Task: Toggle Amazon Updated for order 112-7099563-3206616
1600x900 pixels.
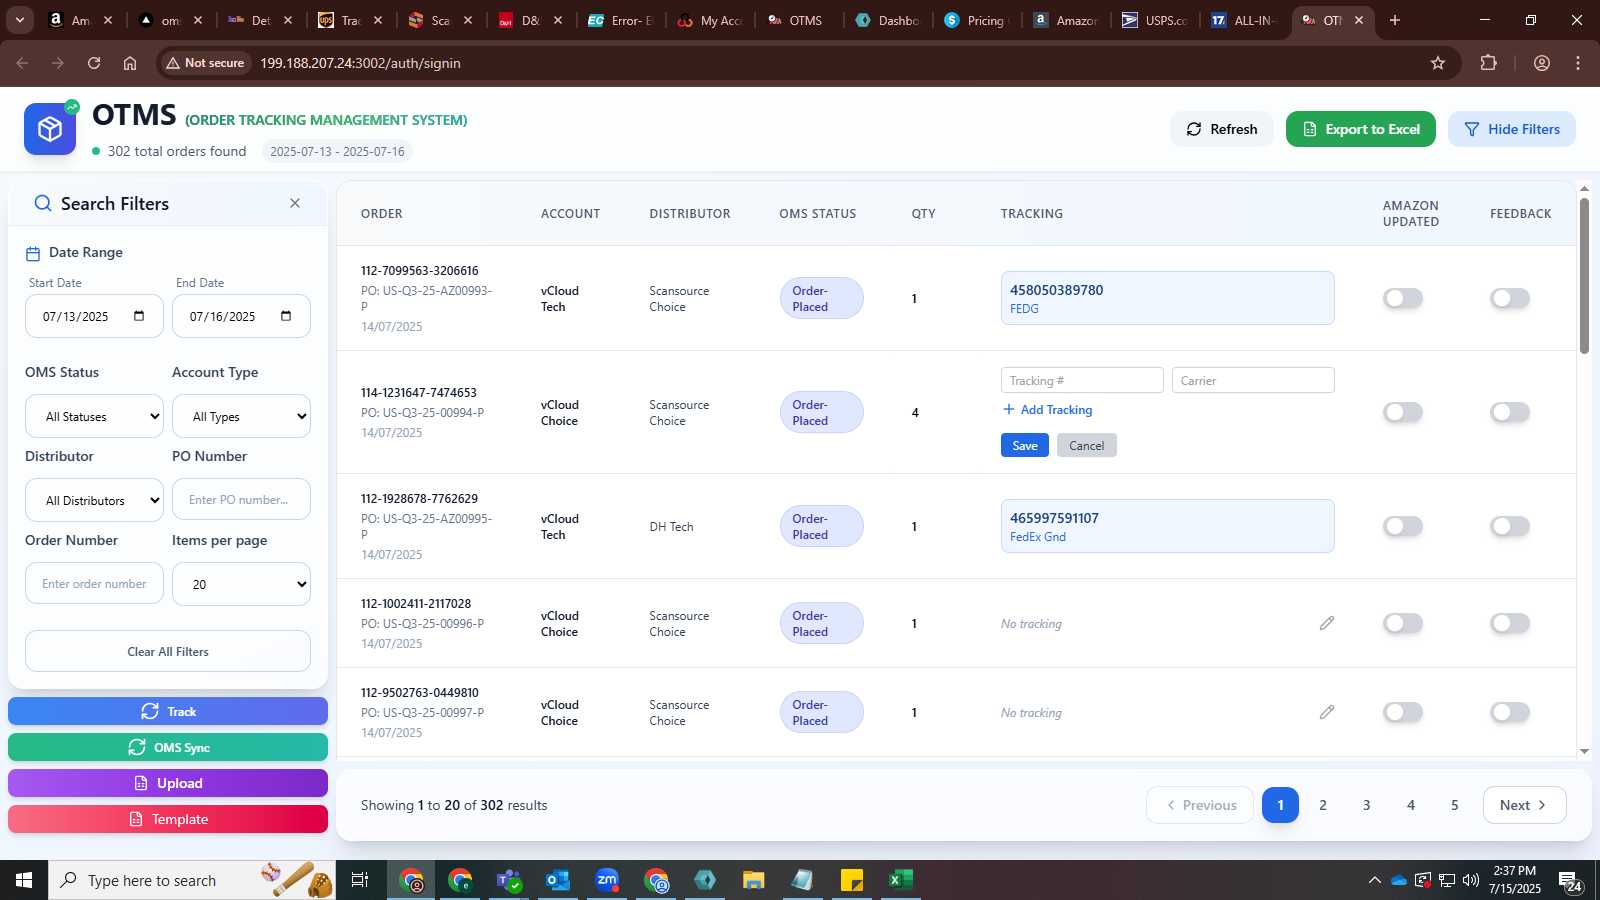Action: (1403, 298)
